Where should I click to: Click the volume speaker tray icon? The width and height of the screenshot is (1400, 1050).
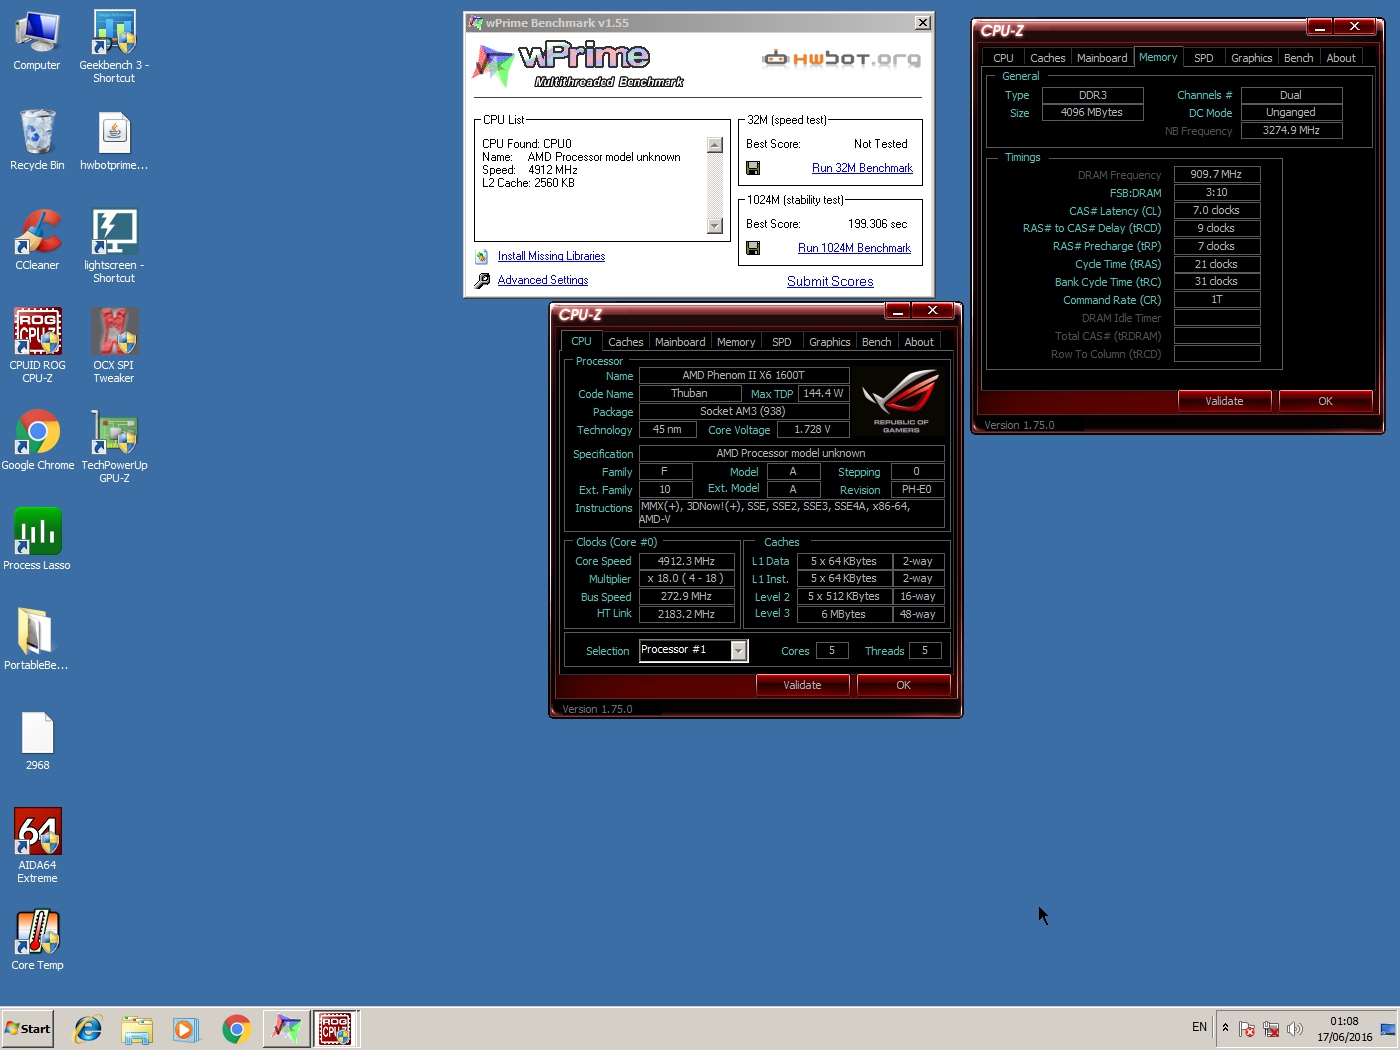pyautogui.click(x=1295, y=1029)
